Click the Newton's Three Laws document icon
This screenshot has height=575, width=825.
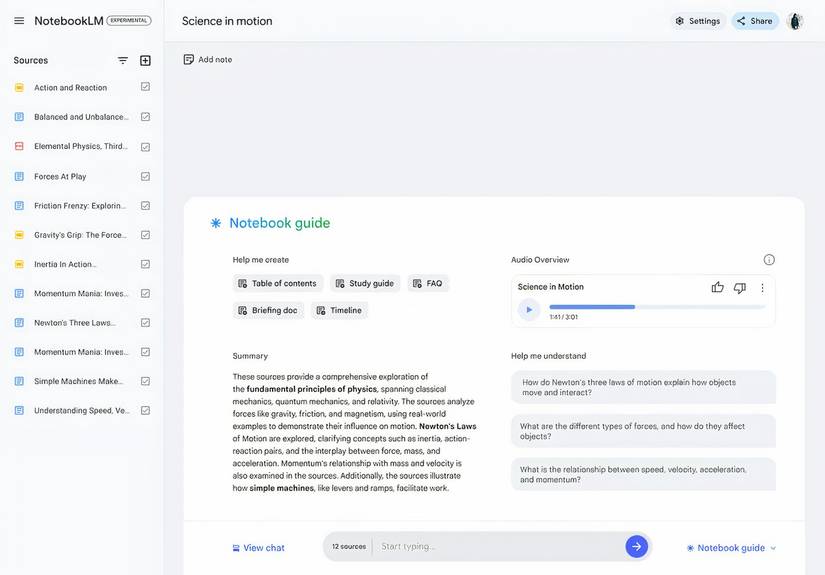tap(19, 322)
